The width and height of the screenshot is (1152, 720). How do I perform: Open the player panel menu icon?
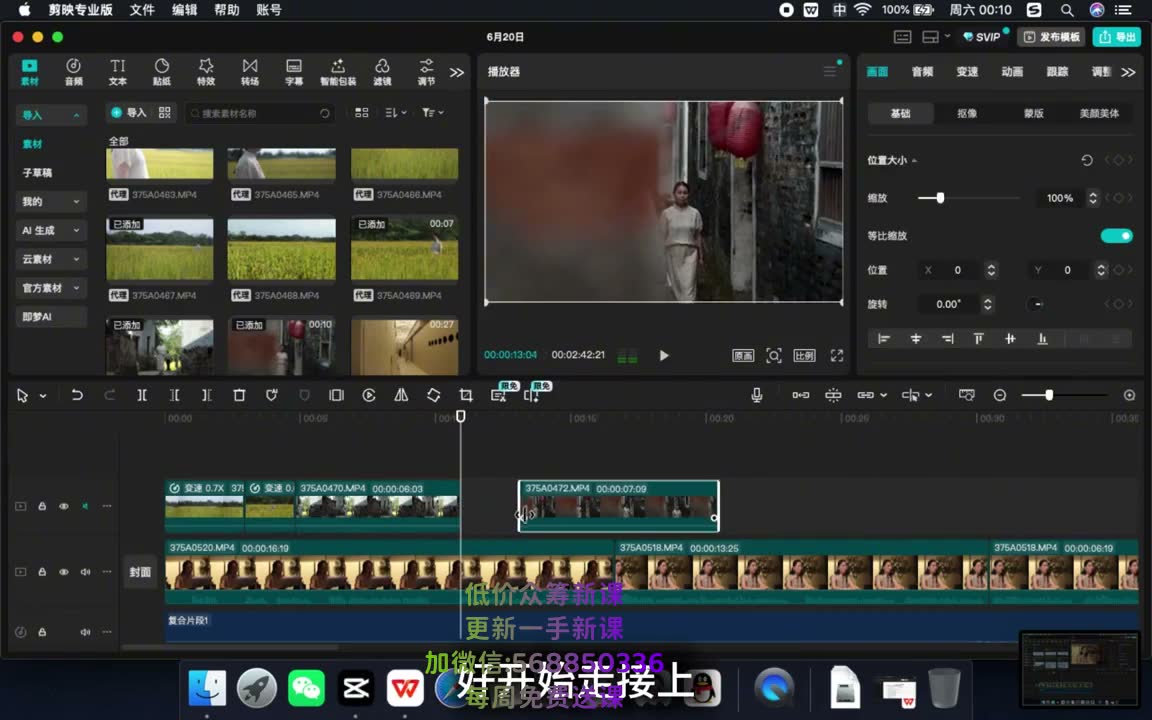pyautogui.click(x=830, y=71)
